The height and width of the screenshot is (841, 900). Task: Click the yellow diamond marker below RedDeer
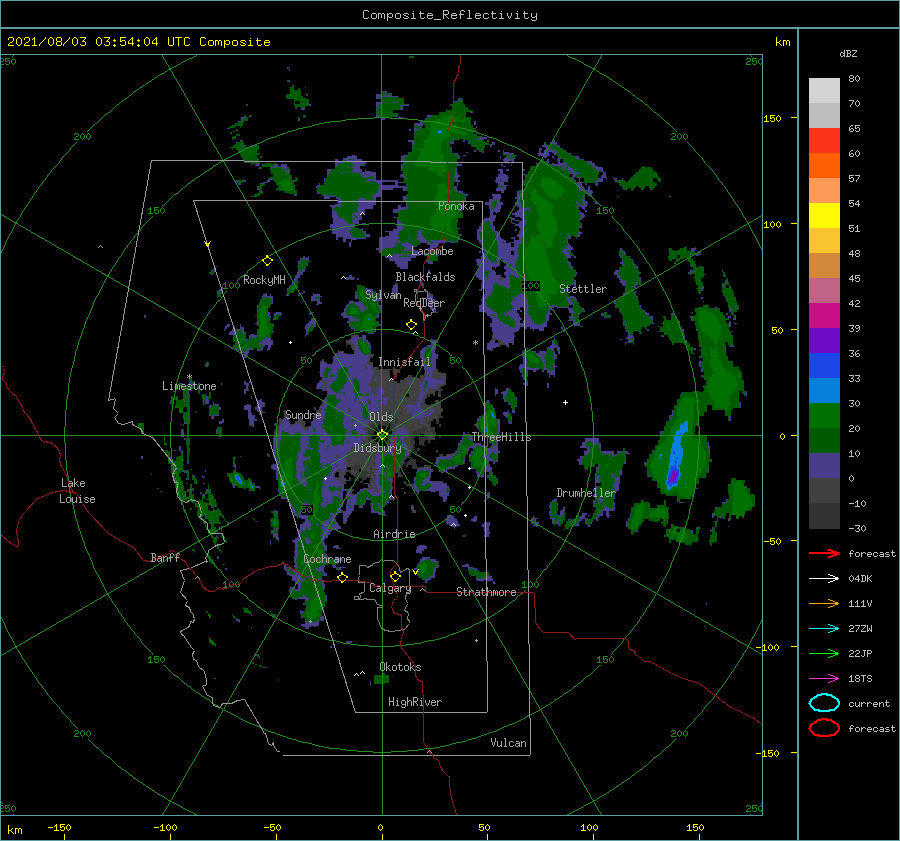pyautogui.click(x=411, y=324)
